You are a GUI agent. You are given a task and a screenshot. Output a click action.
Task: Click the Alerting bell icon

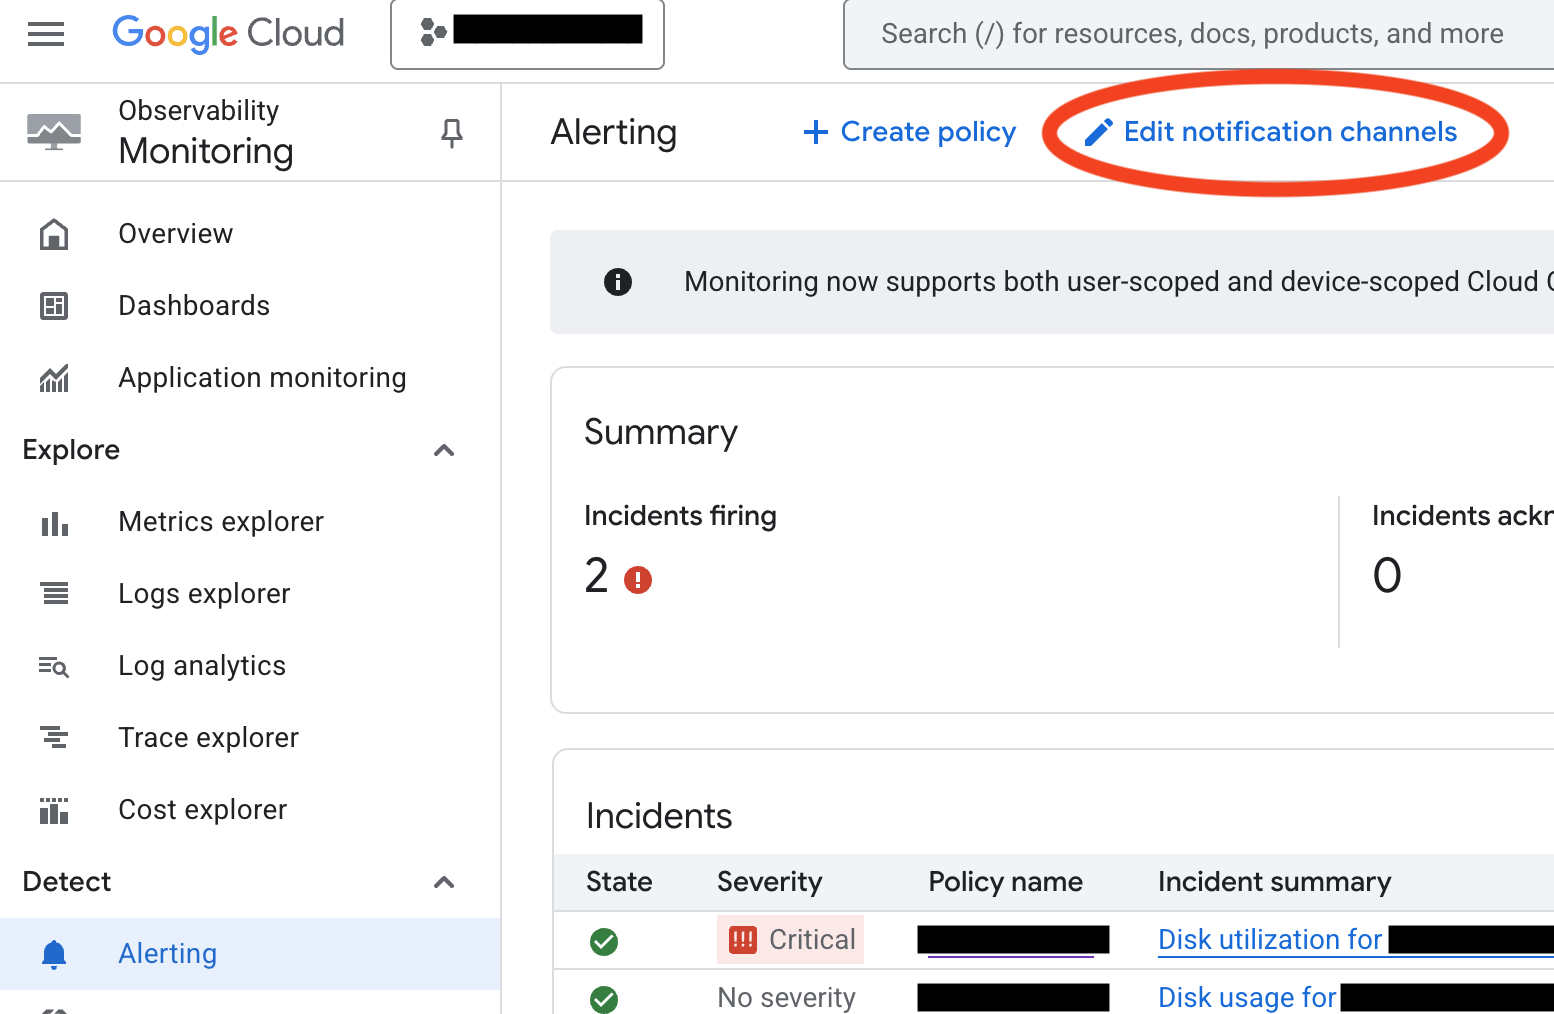click(54, 955)
